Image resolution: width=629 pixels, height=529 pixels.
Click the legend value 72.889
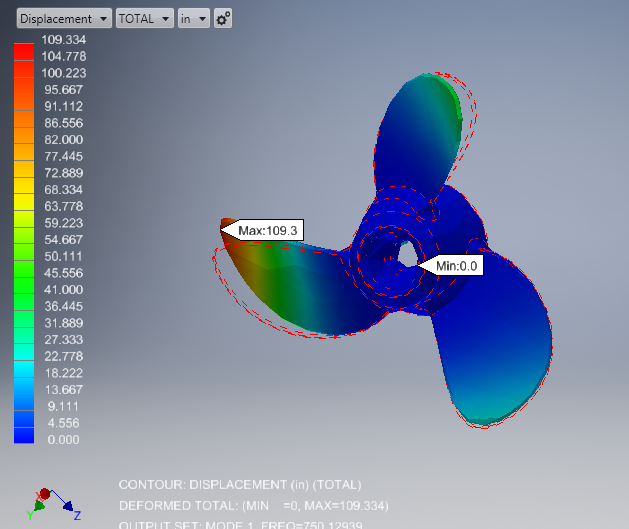tap(64, 173)
